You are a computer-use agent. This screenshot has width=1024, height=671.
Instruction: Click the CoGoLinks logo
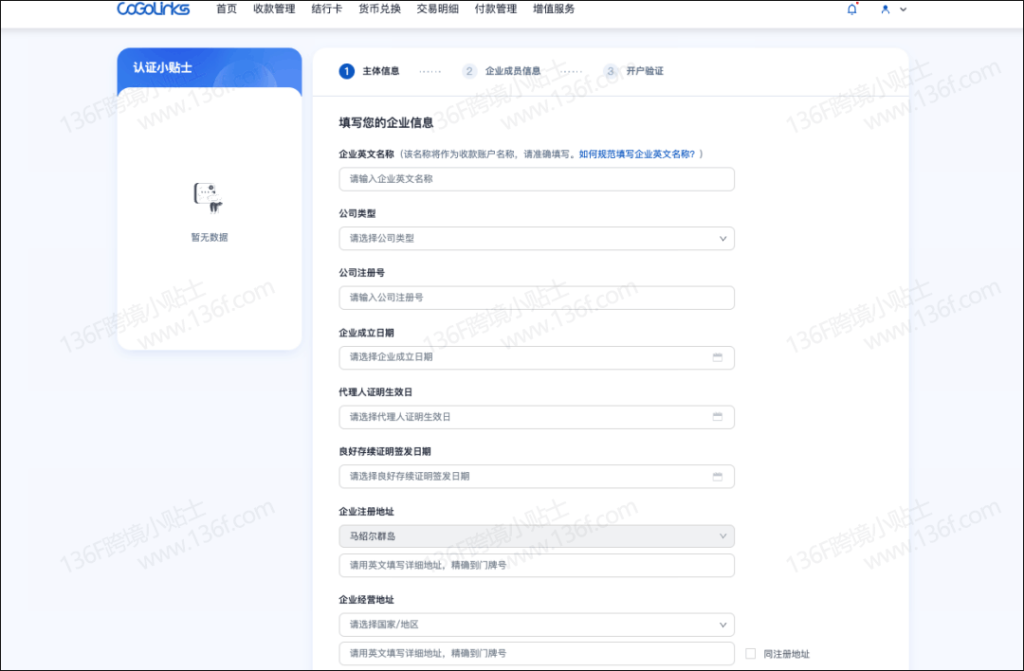pyautogui.click(x=153, y=8)
